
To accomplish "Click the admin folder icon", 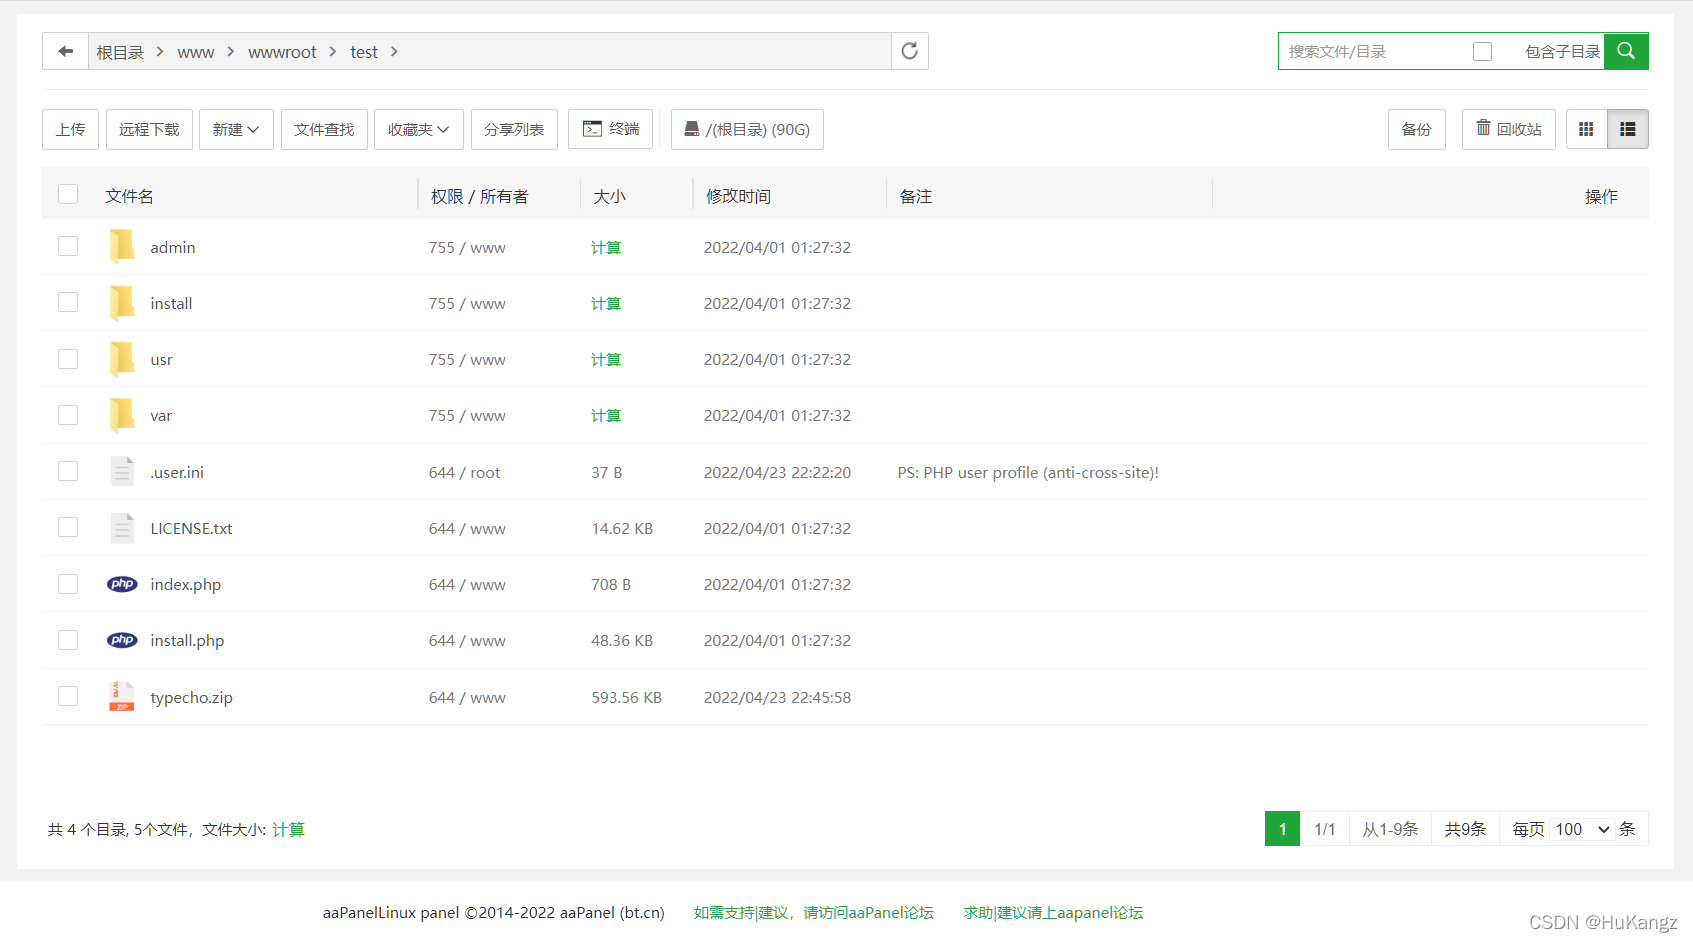I will (122, 246).
